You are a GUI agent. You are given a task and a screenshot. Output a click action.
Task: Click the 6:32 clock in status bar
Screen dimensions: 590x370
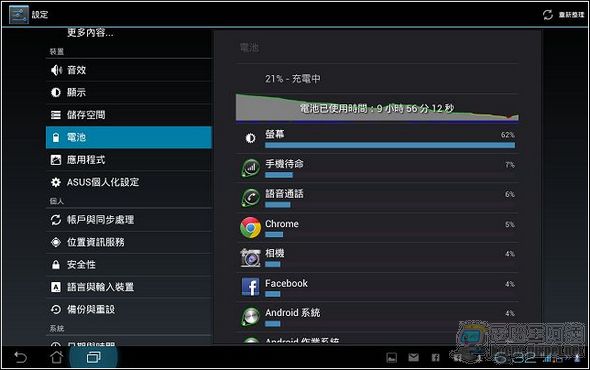point(515,357)
